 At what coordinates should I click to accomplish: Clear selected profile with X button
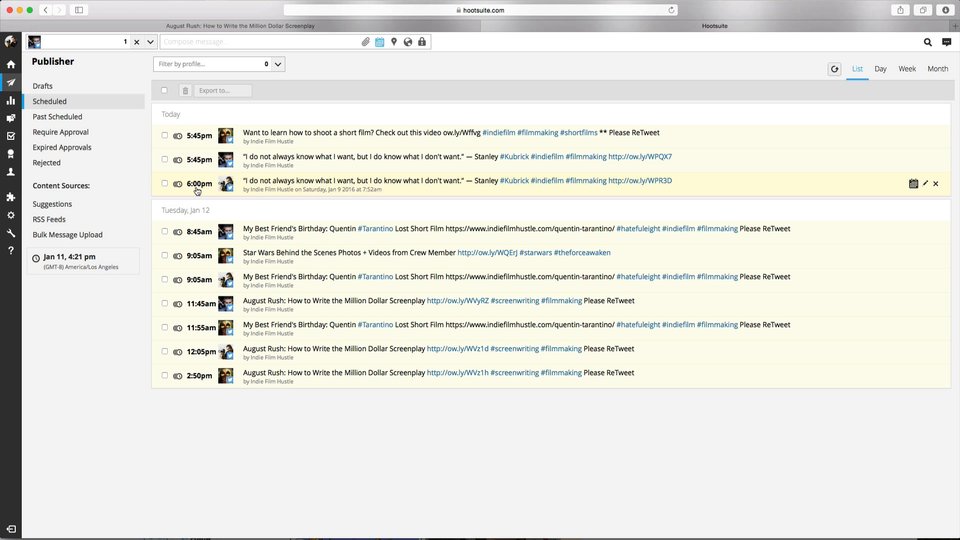pyautogui.click(x=137, y=42)
